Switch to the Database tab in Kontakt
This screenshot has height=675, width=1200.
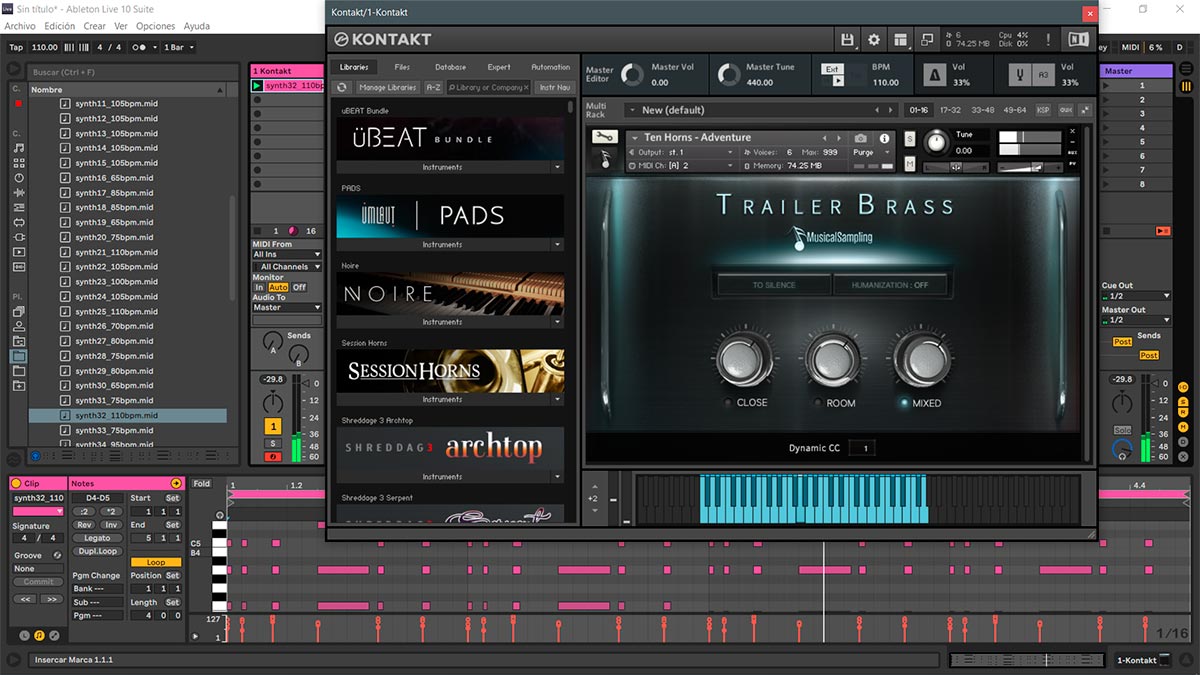[451, 67]
